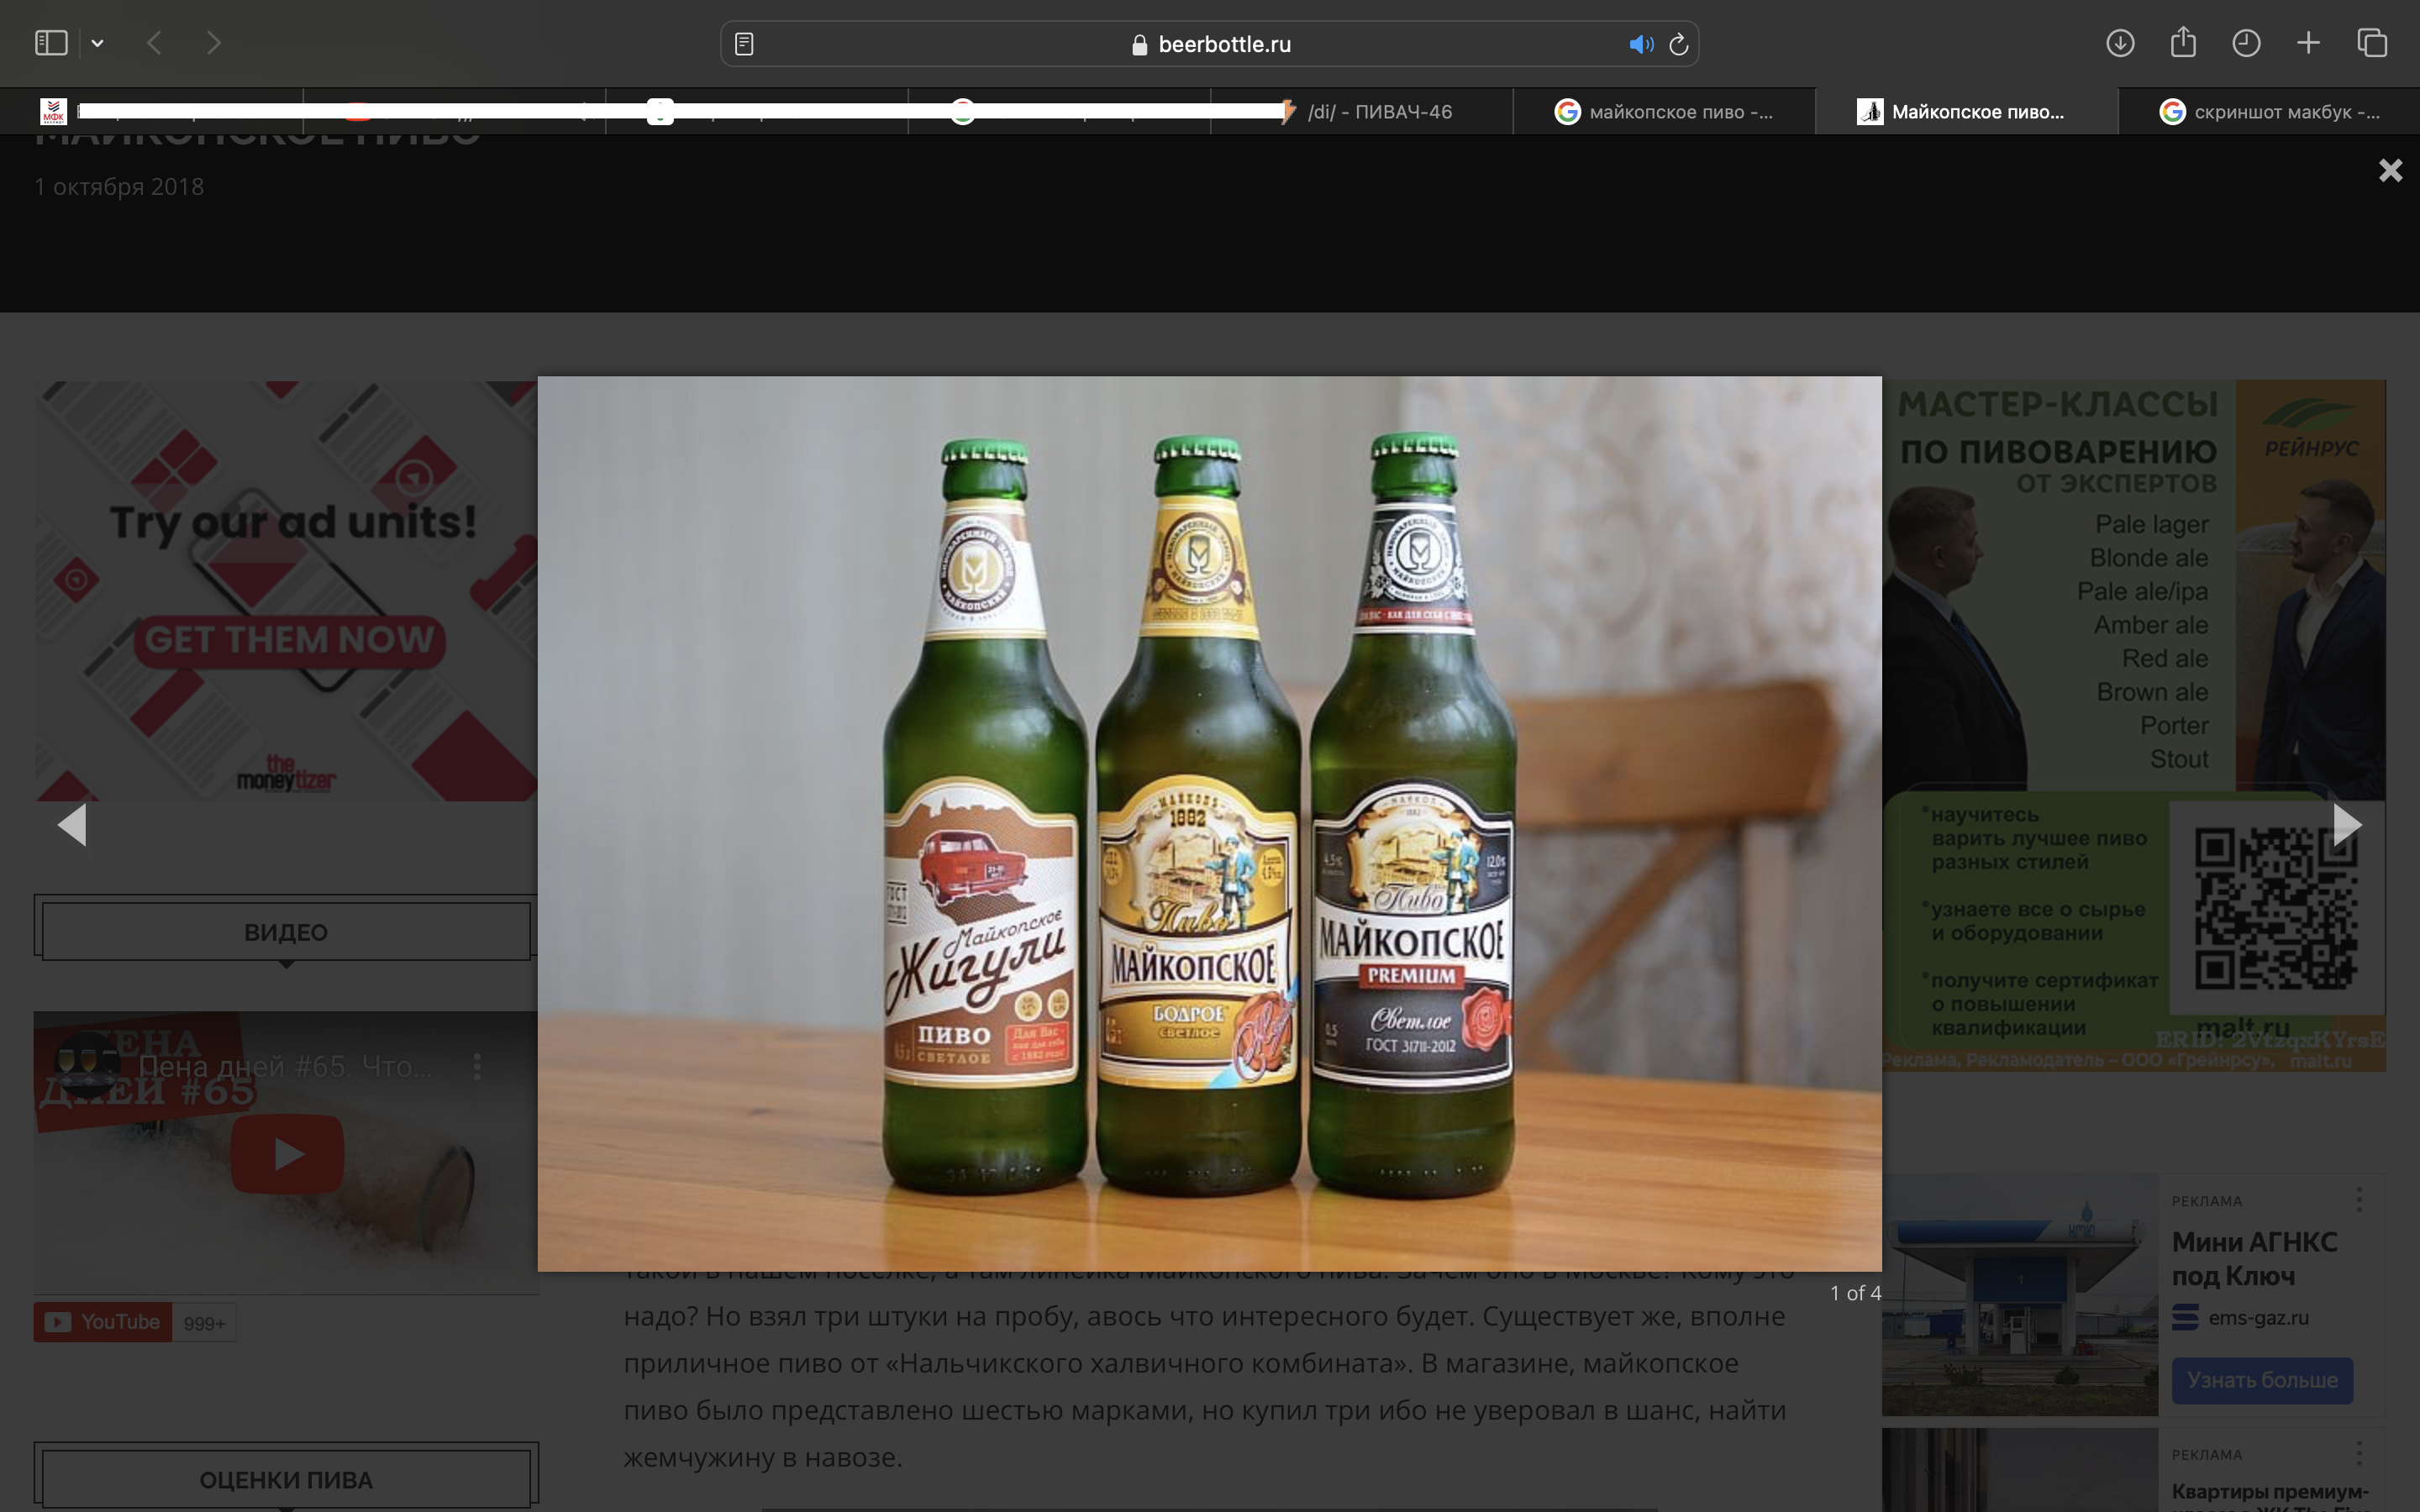
Task: Open the Share icon in toolbar
Action: coord(2183,42)
